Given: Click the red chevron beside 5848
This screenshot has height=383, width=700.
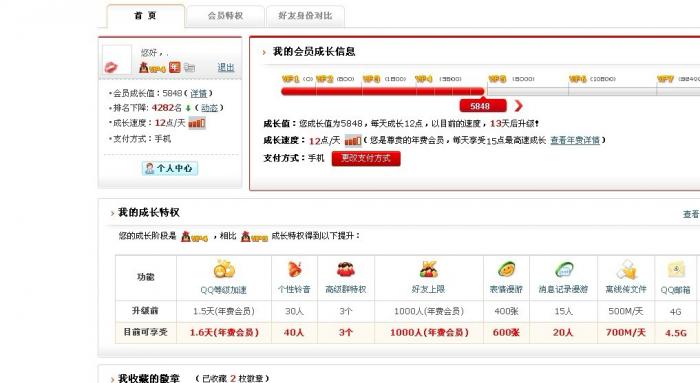Looking at the screenshot, I should pyautogui.click(x=518, y=106).
